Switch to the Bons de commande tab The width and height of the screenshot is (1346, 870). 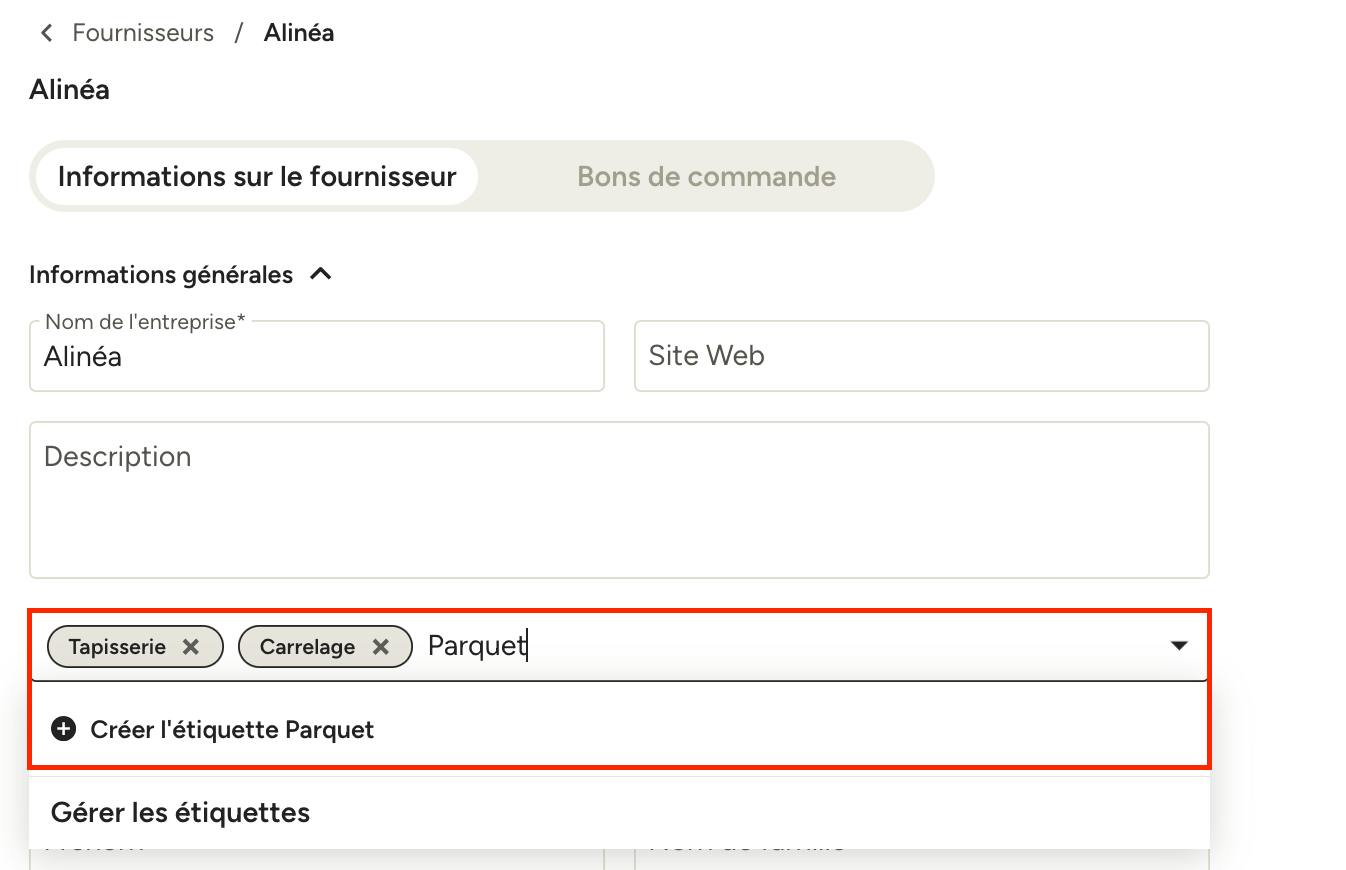click(x=706, y=176)
